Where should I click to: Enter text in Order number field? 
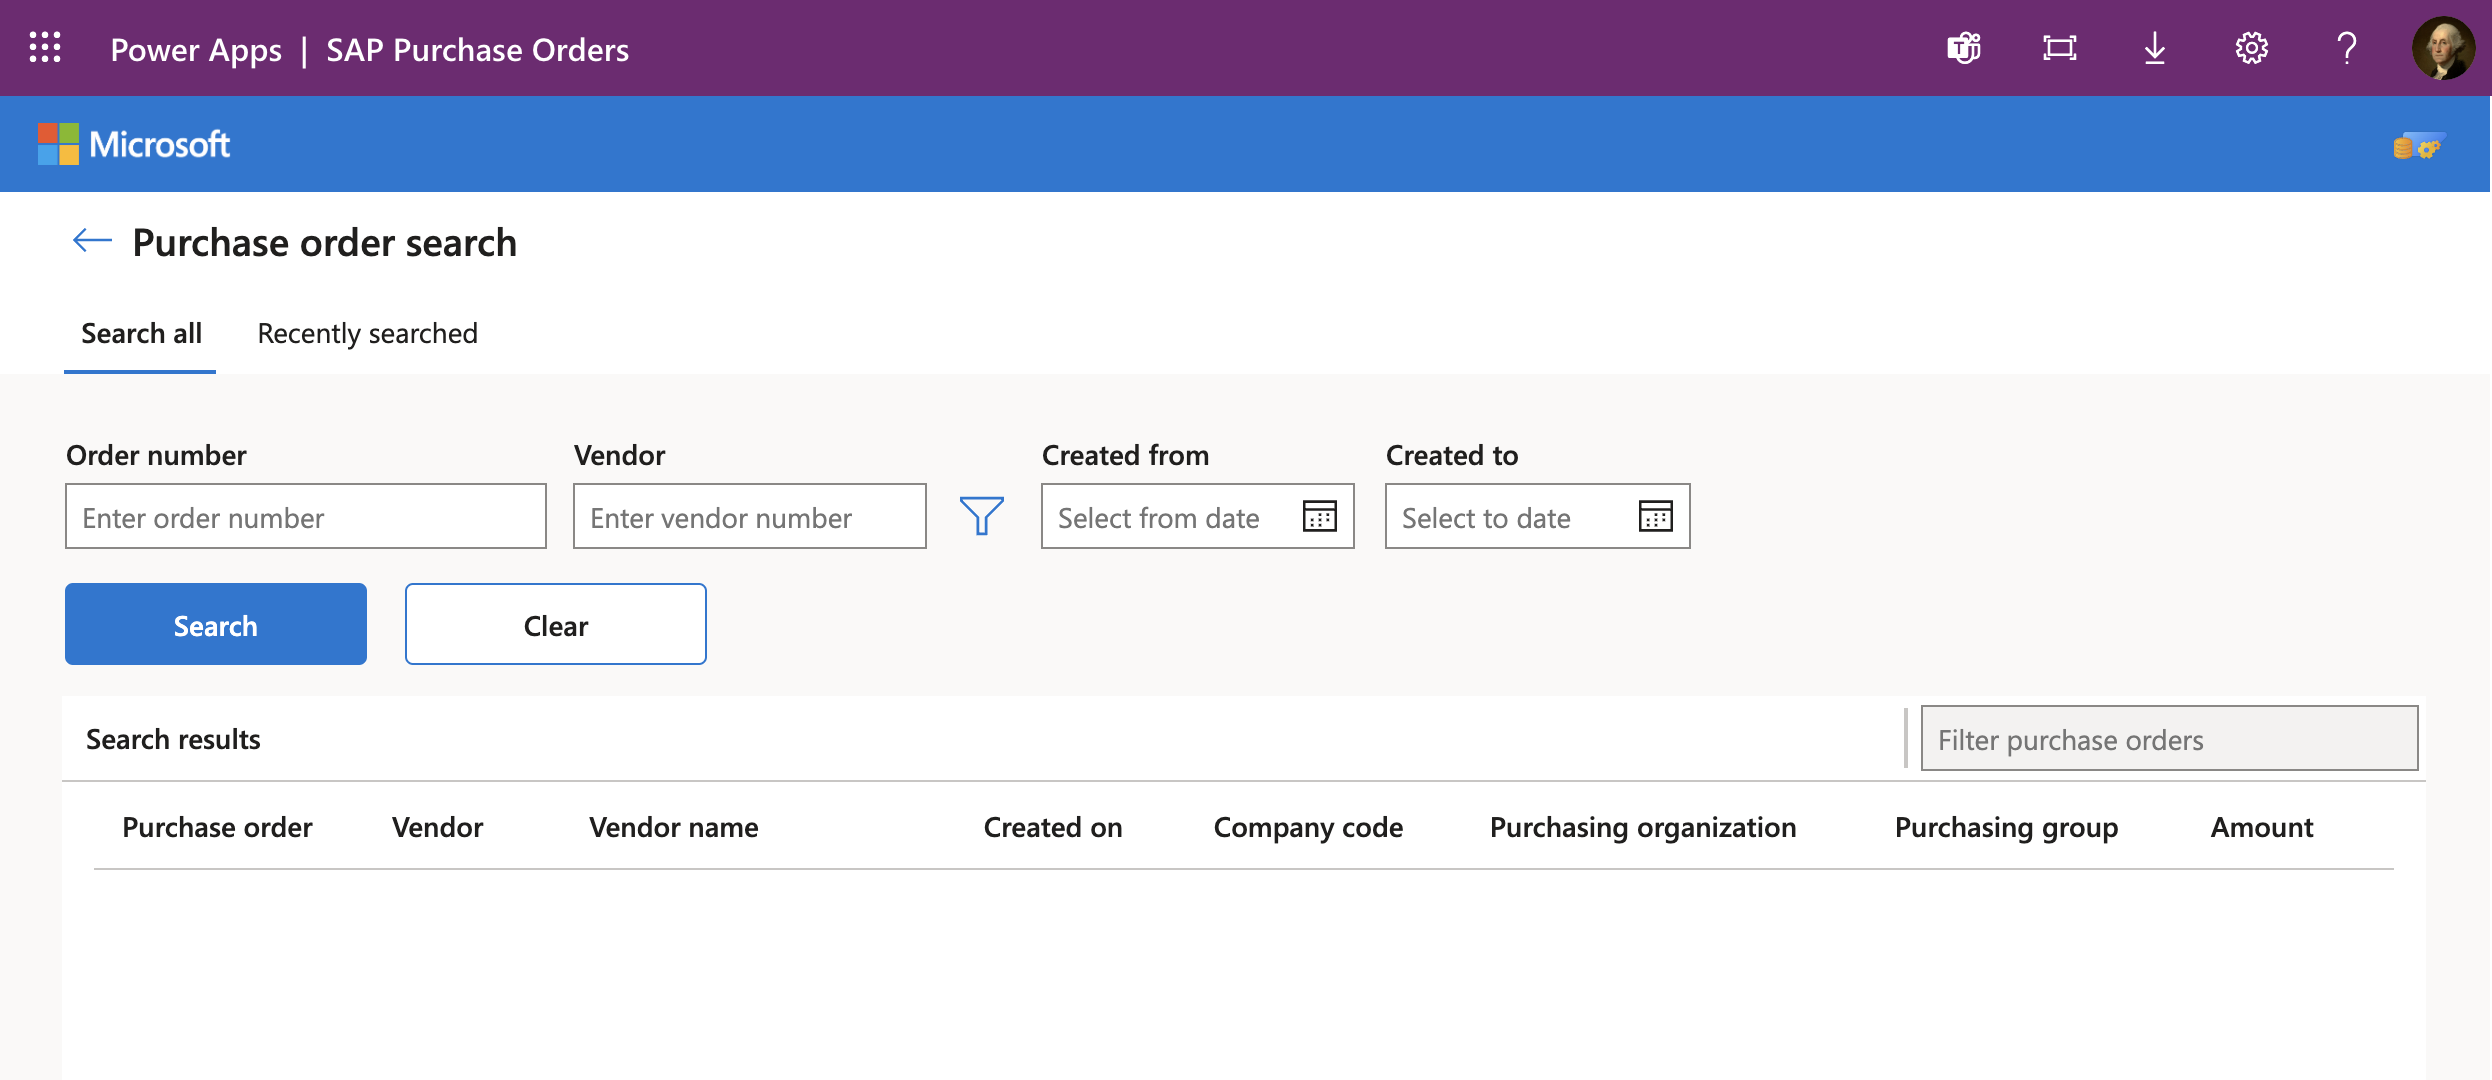(305, 515)
